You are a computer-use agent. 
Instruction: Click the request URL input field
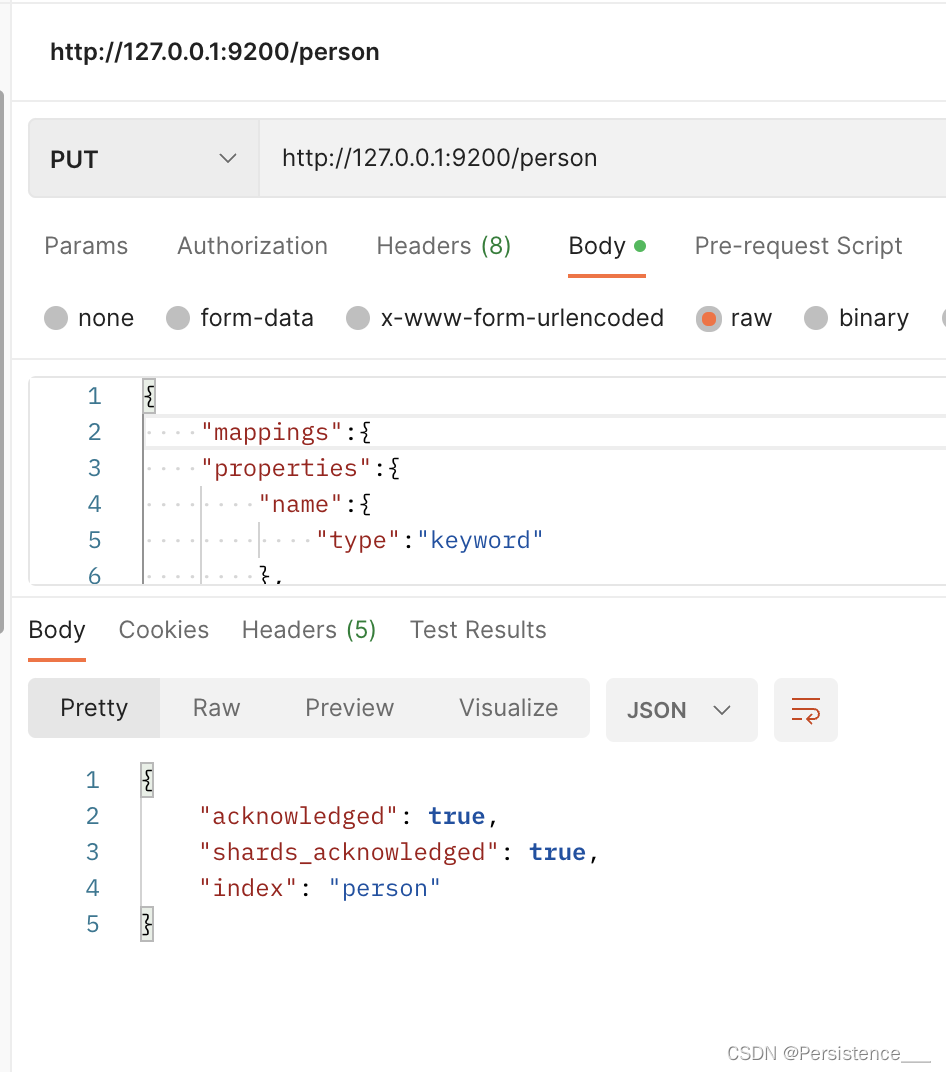click(x=600, y=158)
